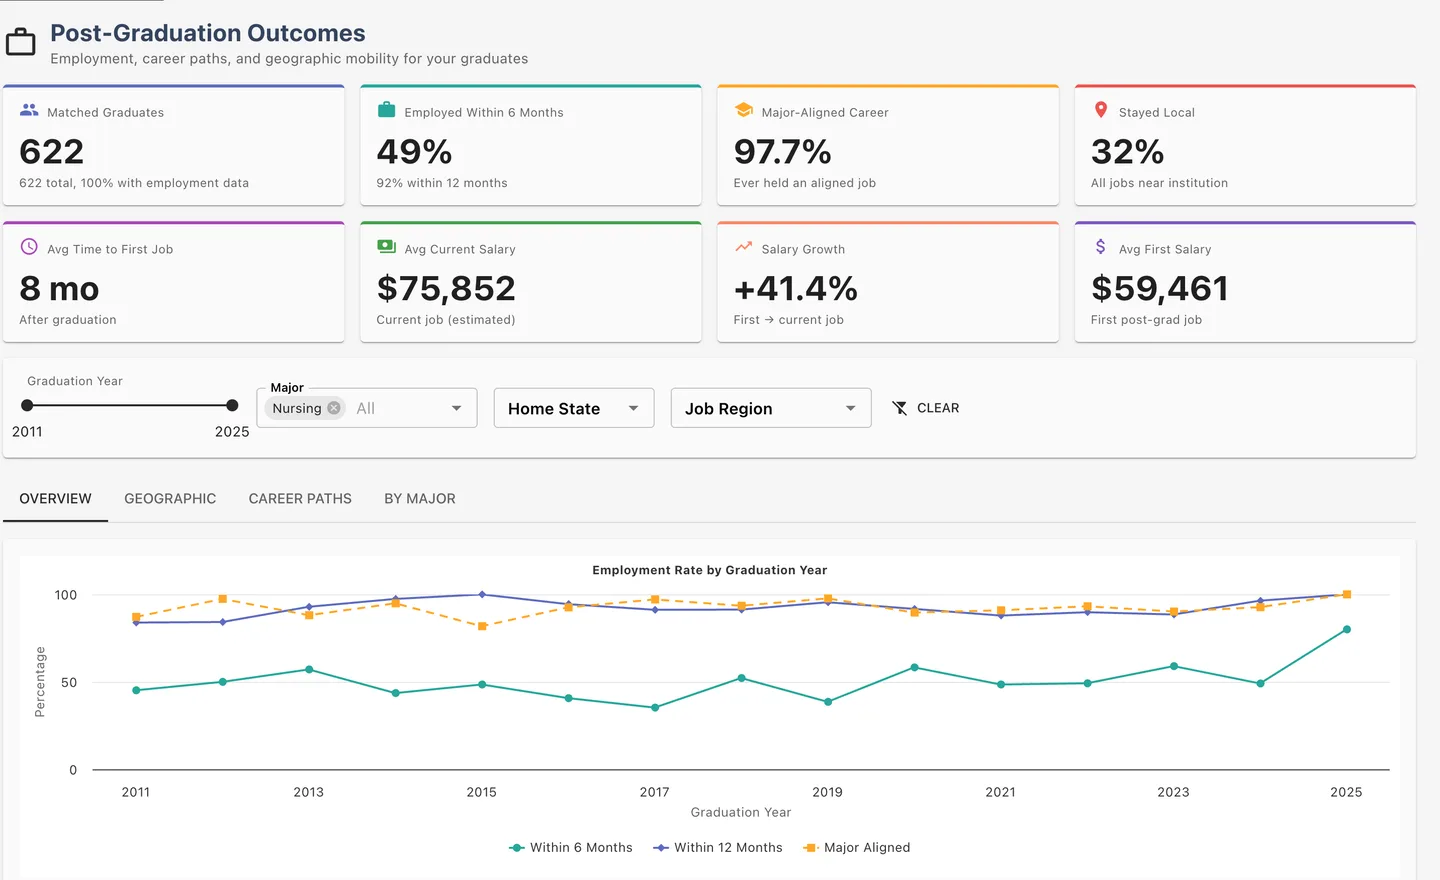
Task: Click the Percentage y-axis label
Action: click(40, 682)
